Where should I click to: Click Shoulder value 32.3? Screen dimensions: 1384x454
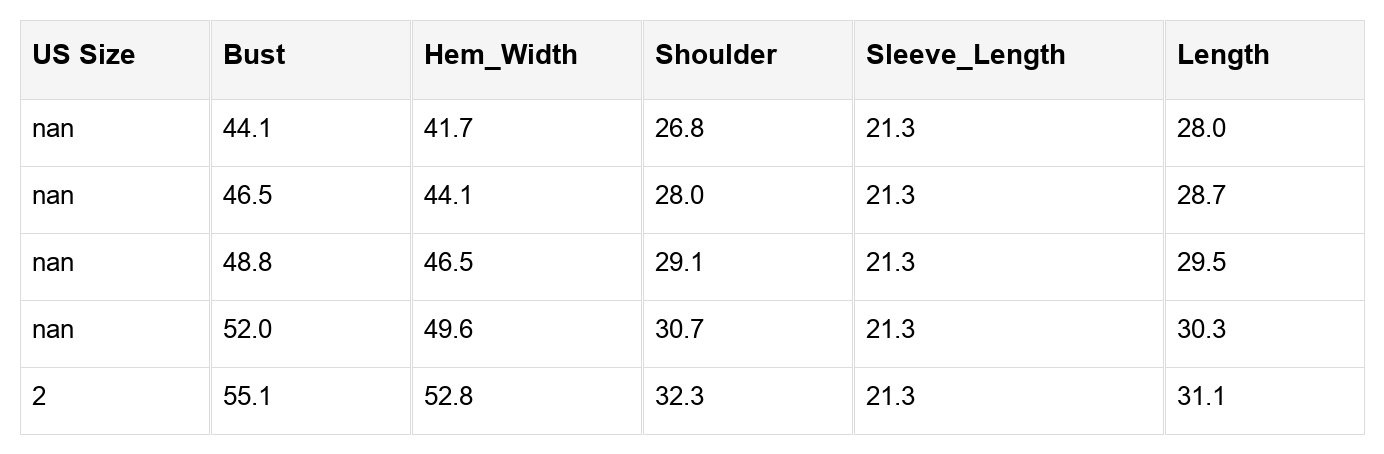[x=679, y=397]
